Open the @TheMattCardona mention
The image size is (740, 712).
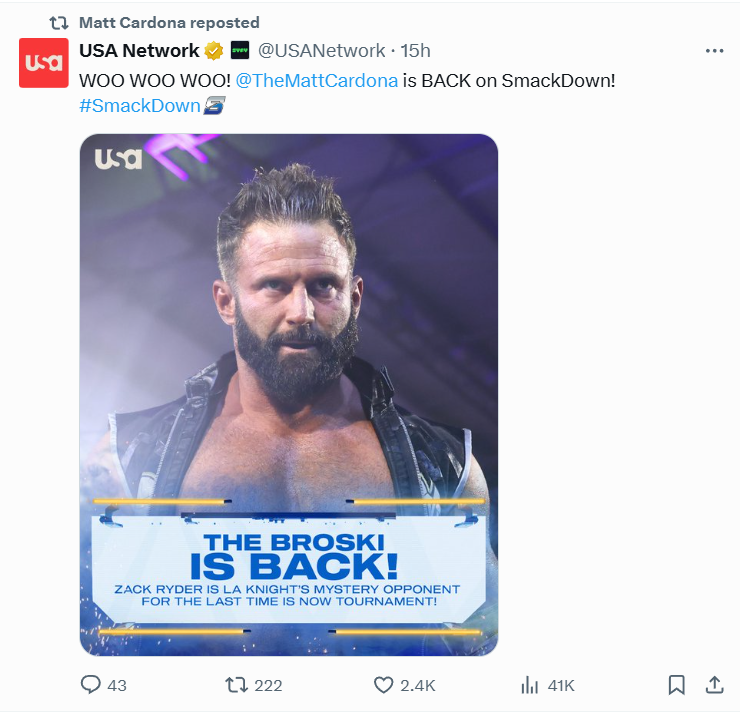pyautogui.click(x=316, y=79)
